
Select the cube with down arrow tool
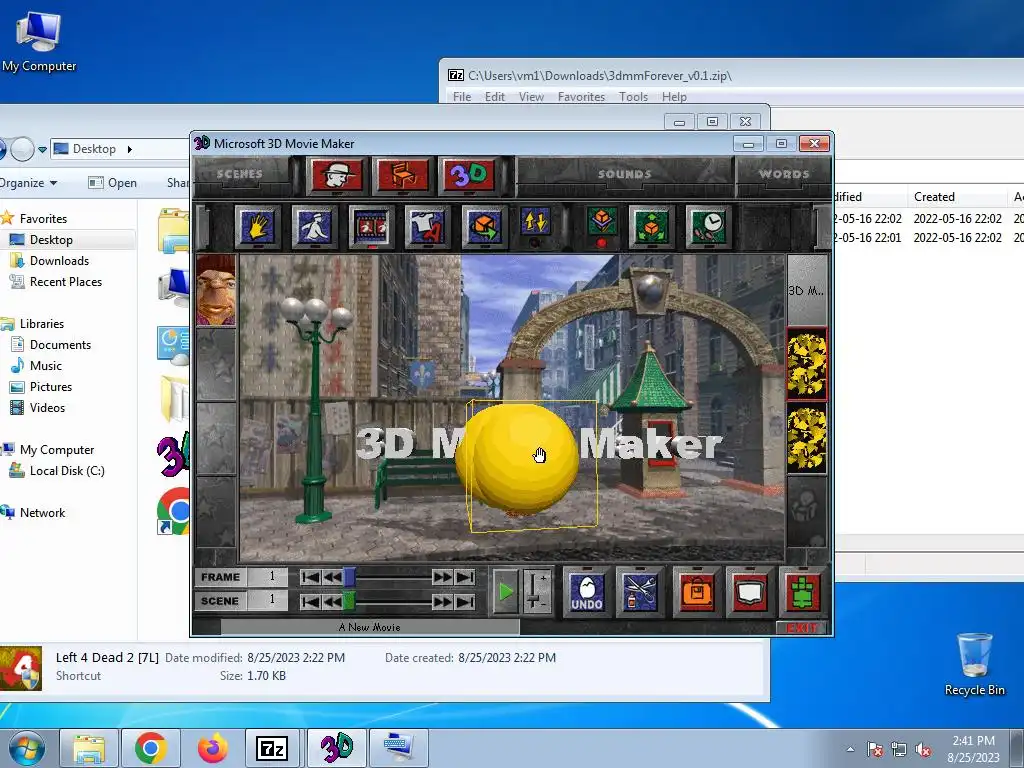[x=601, y=223]
